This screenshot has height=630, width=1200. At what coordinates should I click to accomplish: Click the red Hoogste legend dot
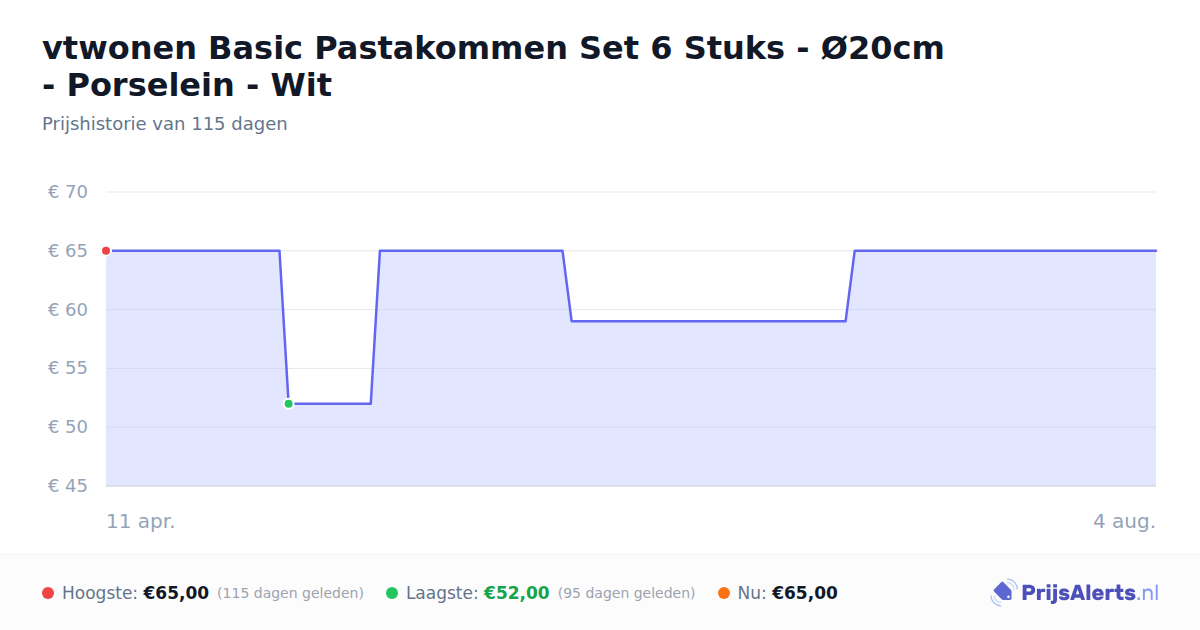[48, 593]
